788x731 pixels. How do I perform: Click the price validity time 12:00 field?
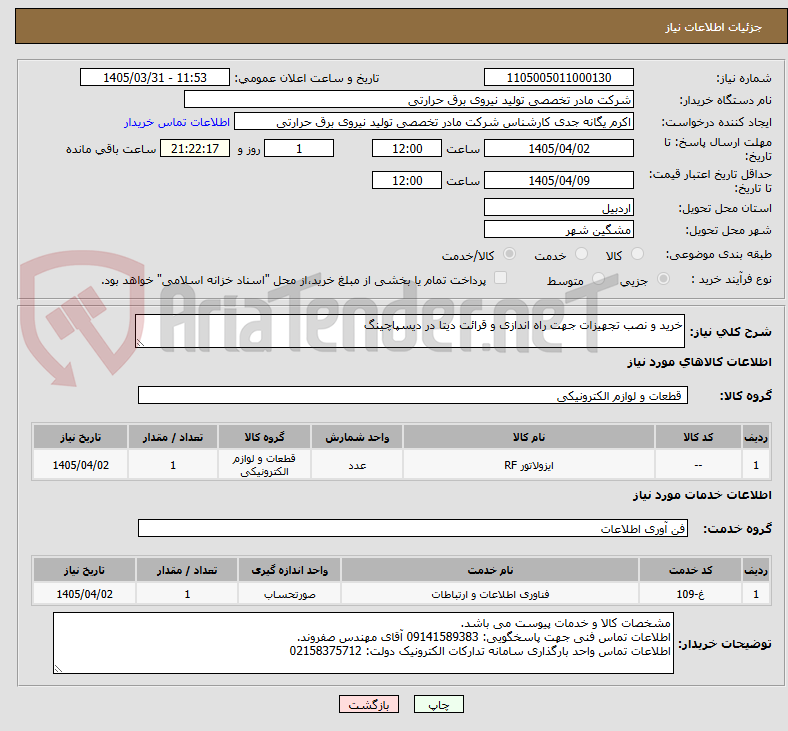tap(407, 180)
